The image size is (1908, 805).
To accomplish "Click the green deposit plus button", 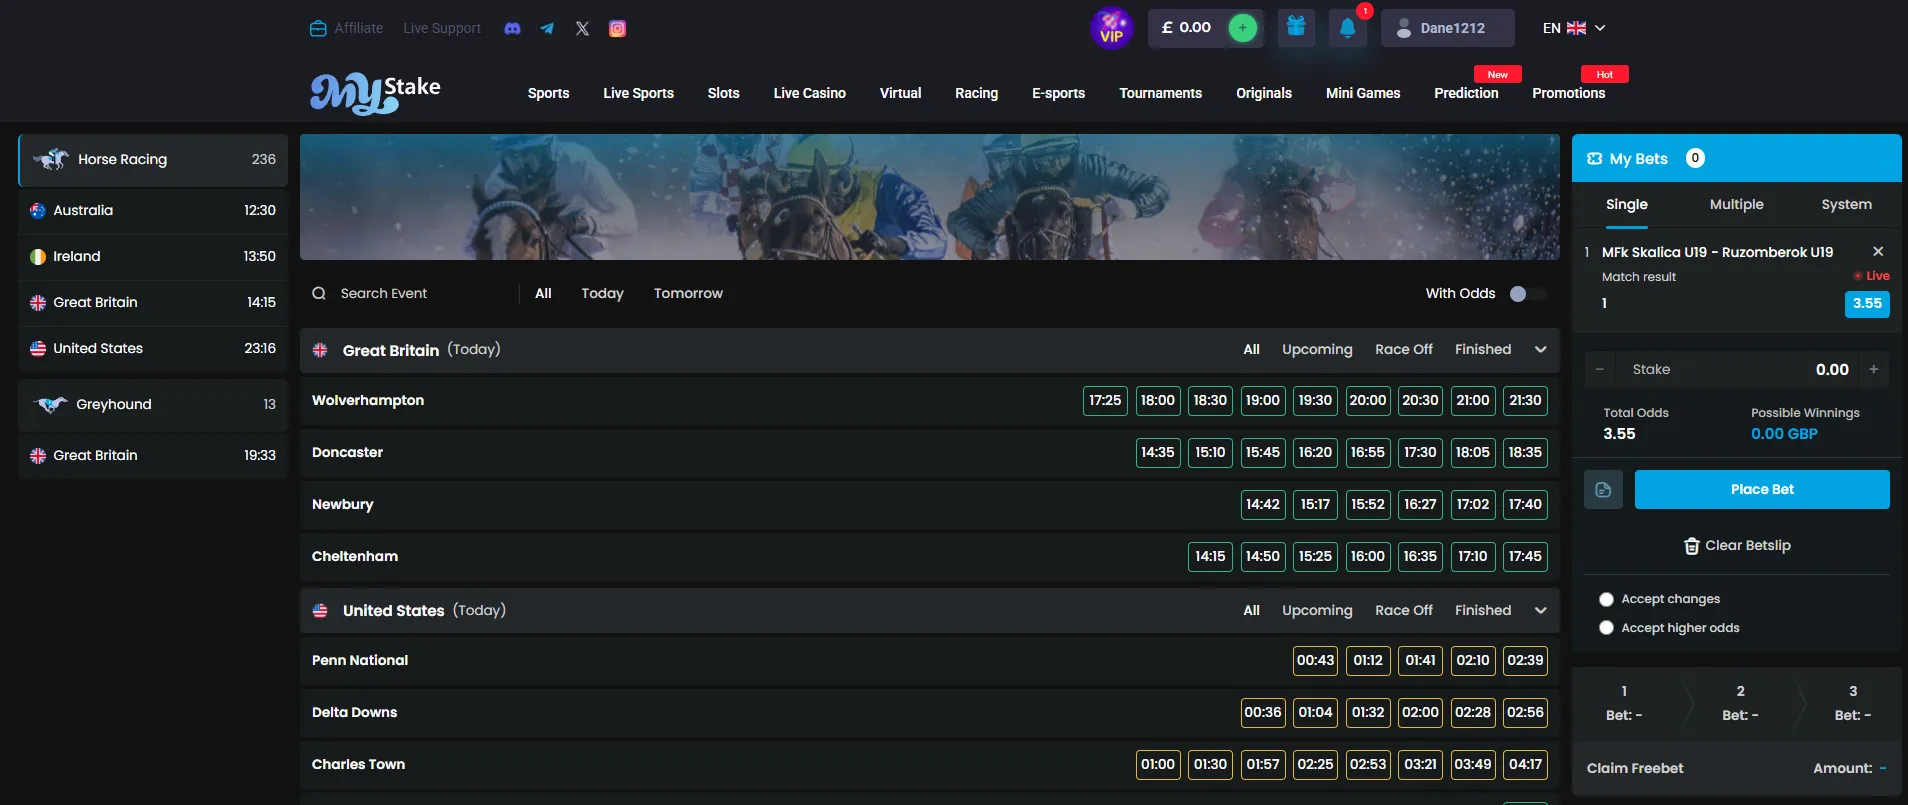I will (x=1242, y=28).
